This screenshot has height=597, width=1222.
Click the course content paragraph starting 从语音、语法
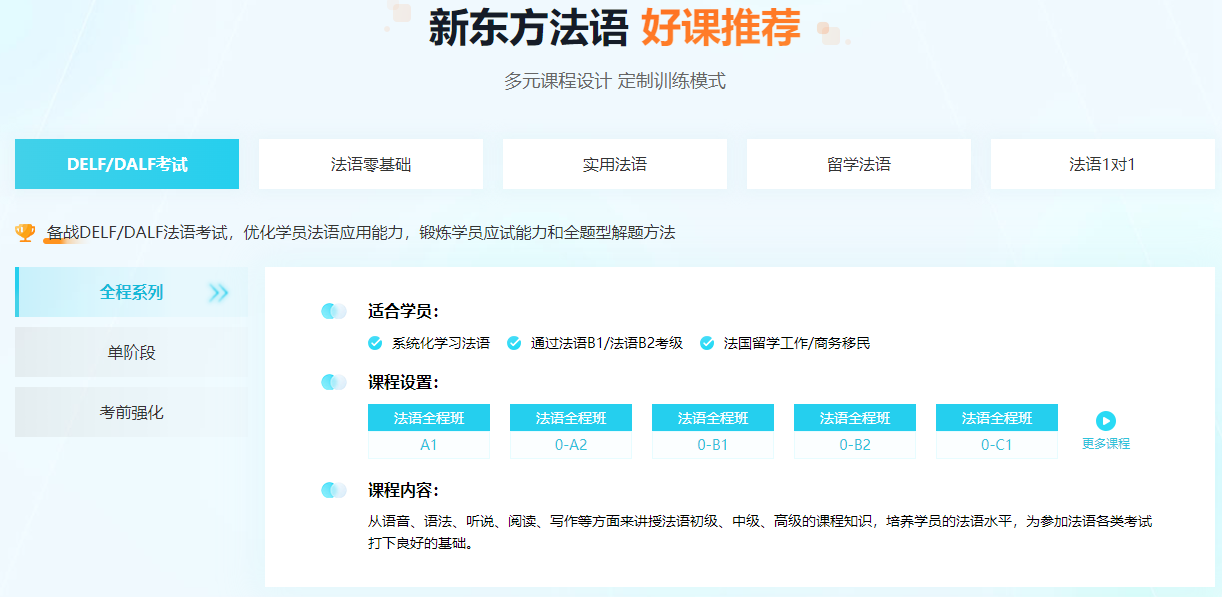tap(760, 533)
